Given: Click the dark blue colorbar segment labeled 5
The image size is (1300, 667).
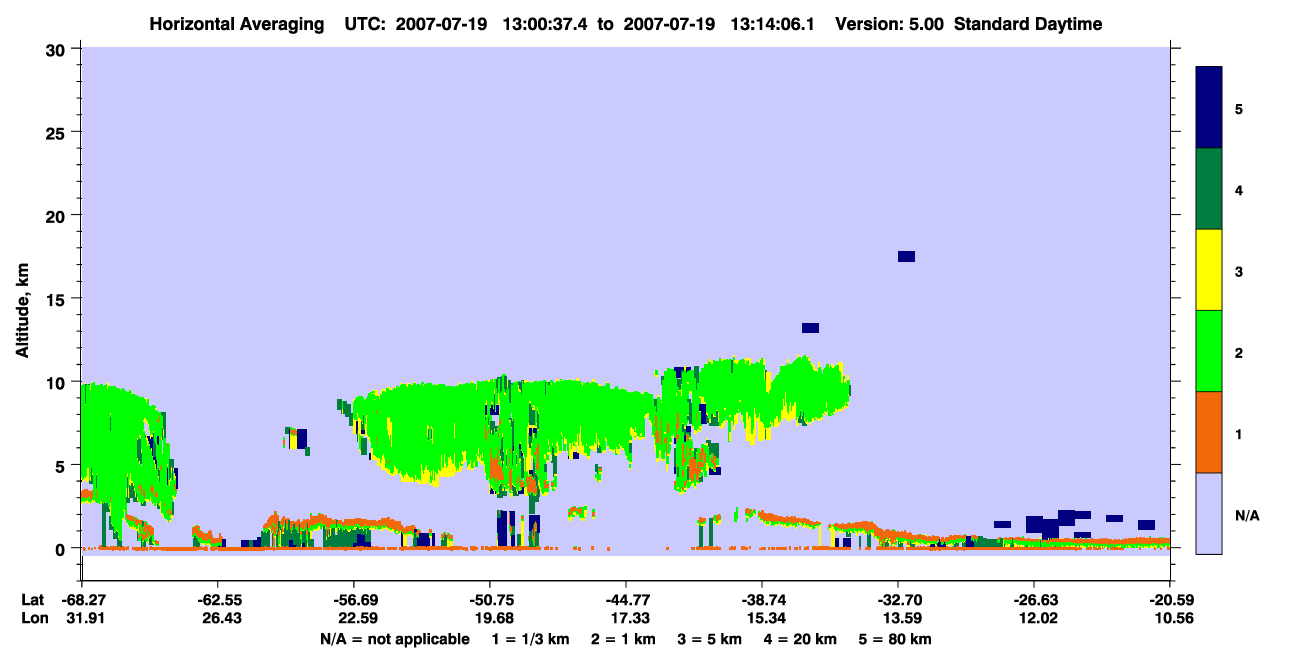Looking at the screenshot, I should pyautogui.click(x=1209, y=108).
